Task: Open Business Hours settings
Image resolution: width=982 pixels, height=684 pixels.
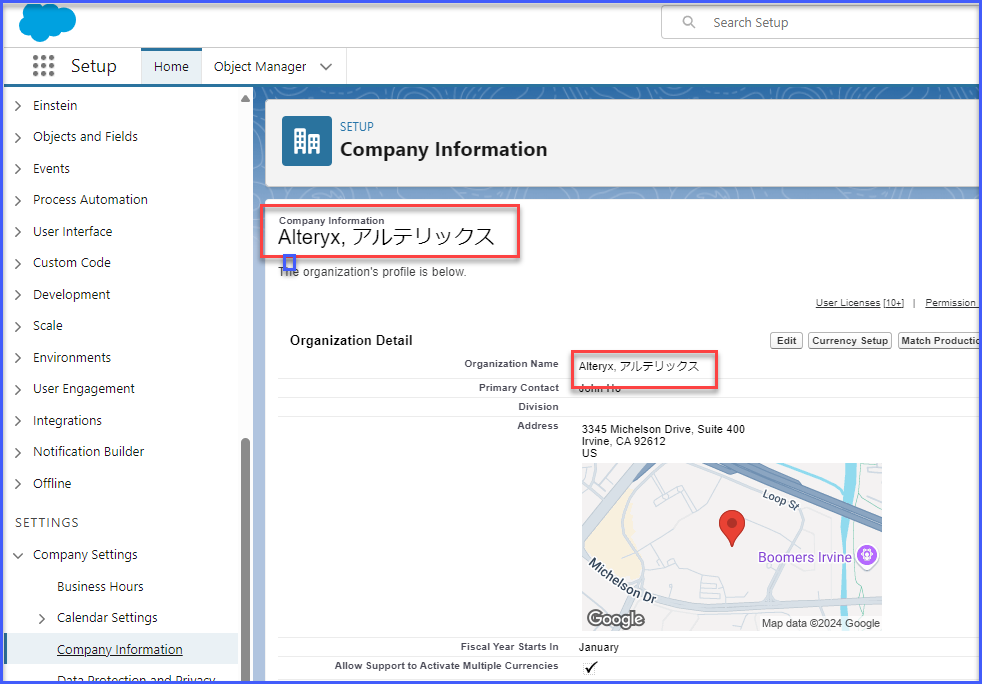Action: 100,586
